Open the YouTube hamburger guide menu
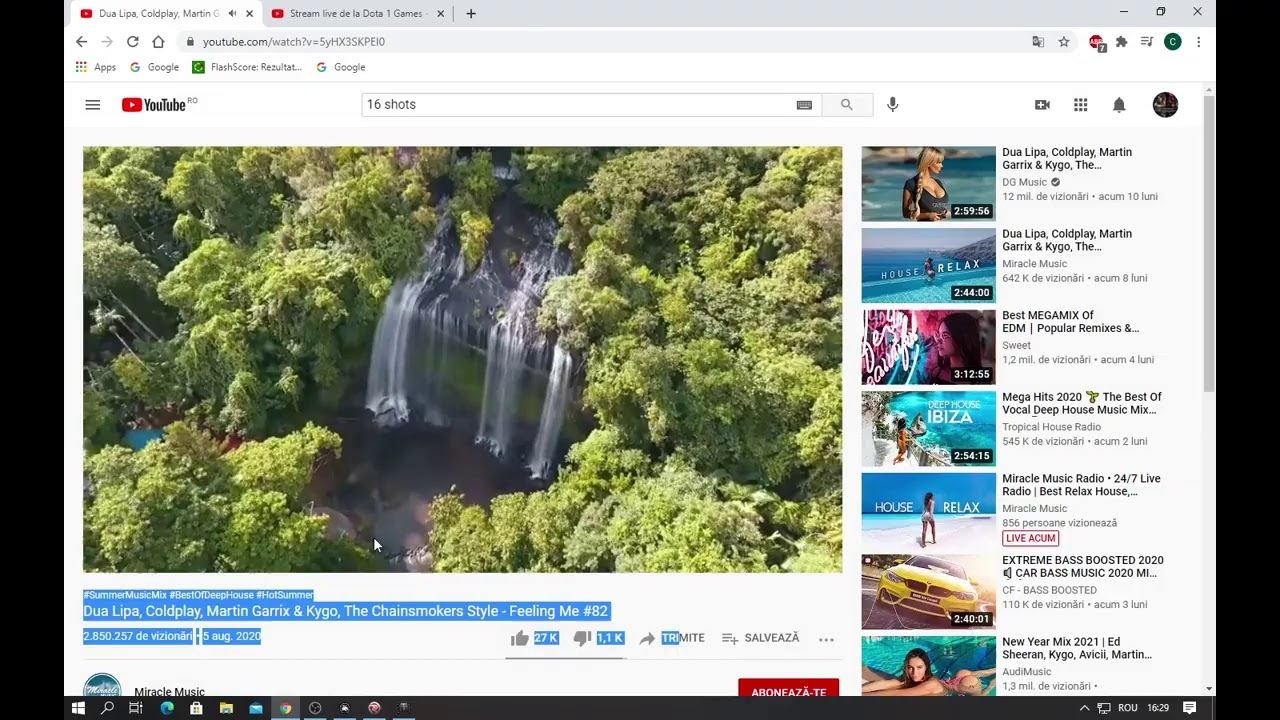The image size is (1280, 720). point(93,105)
